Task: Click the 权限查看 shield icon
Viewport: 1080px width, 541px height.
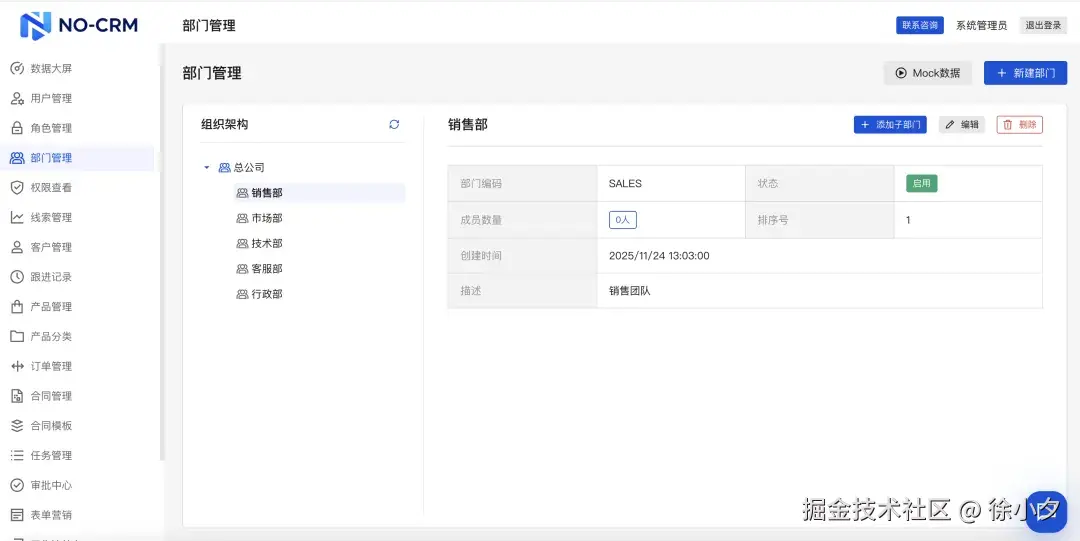Action: [x=17, y=187]
